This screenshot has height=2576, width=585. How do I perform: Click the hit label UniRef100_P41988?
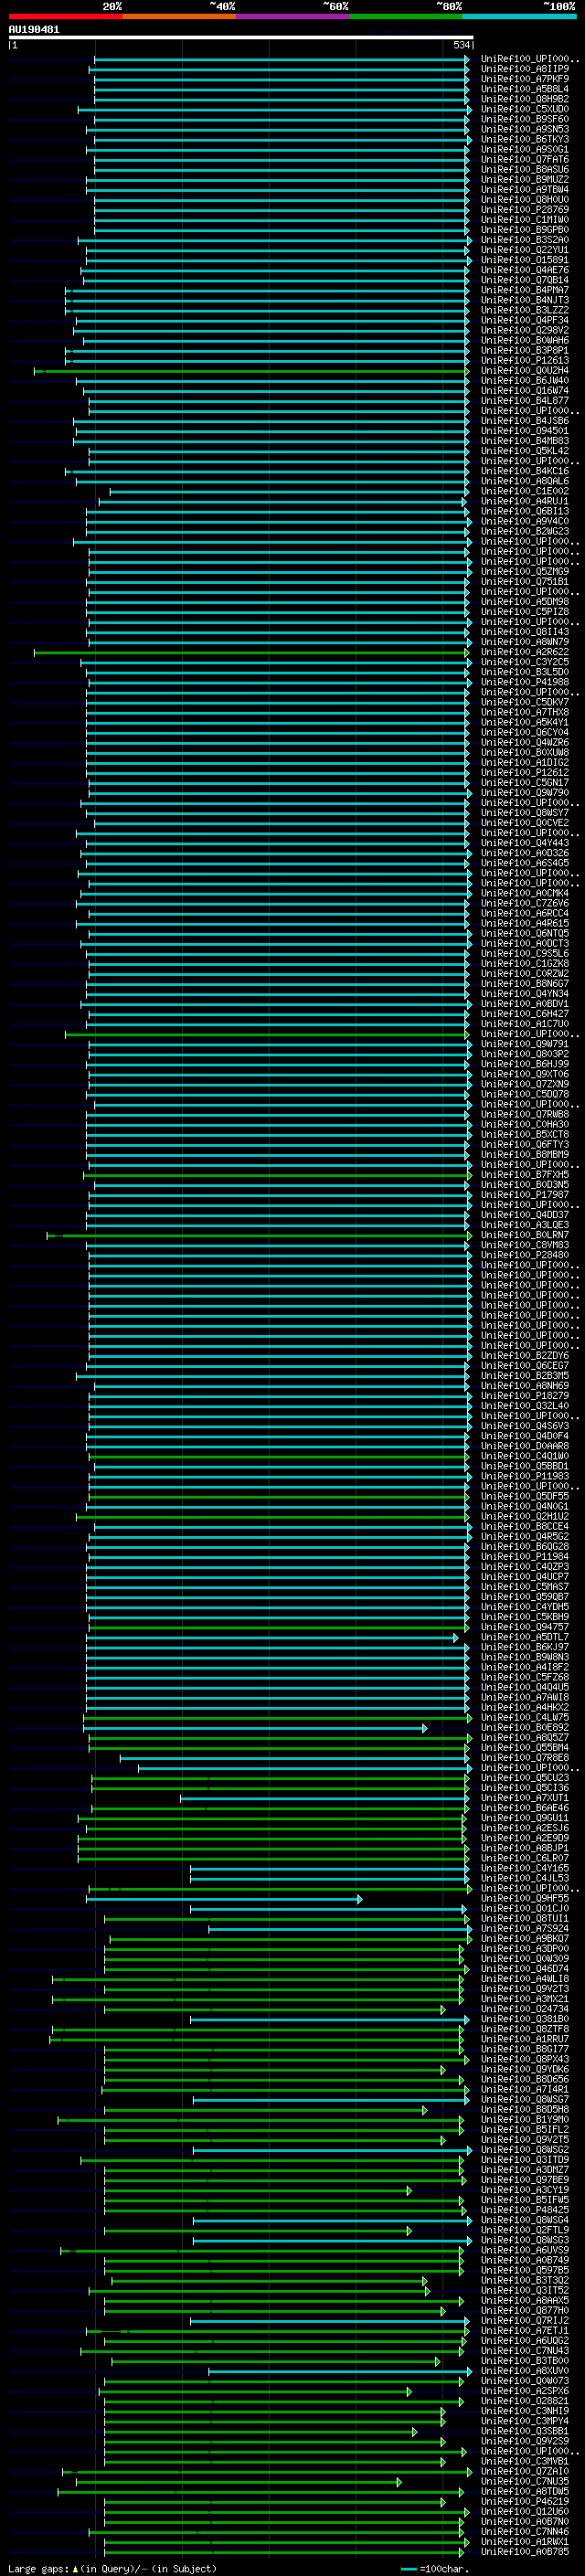pos(525,682)
